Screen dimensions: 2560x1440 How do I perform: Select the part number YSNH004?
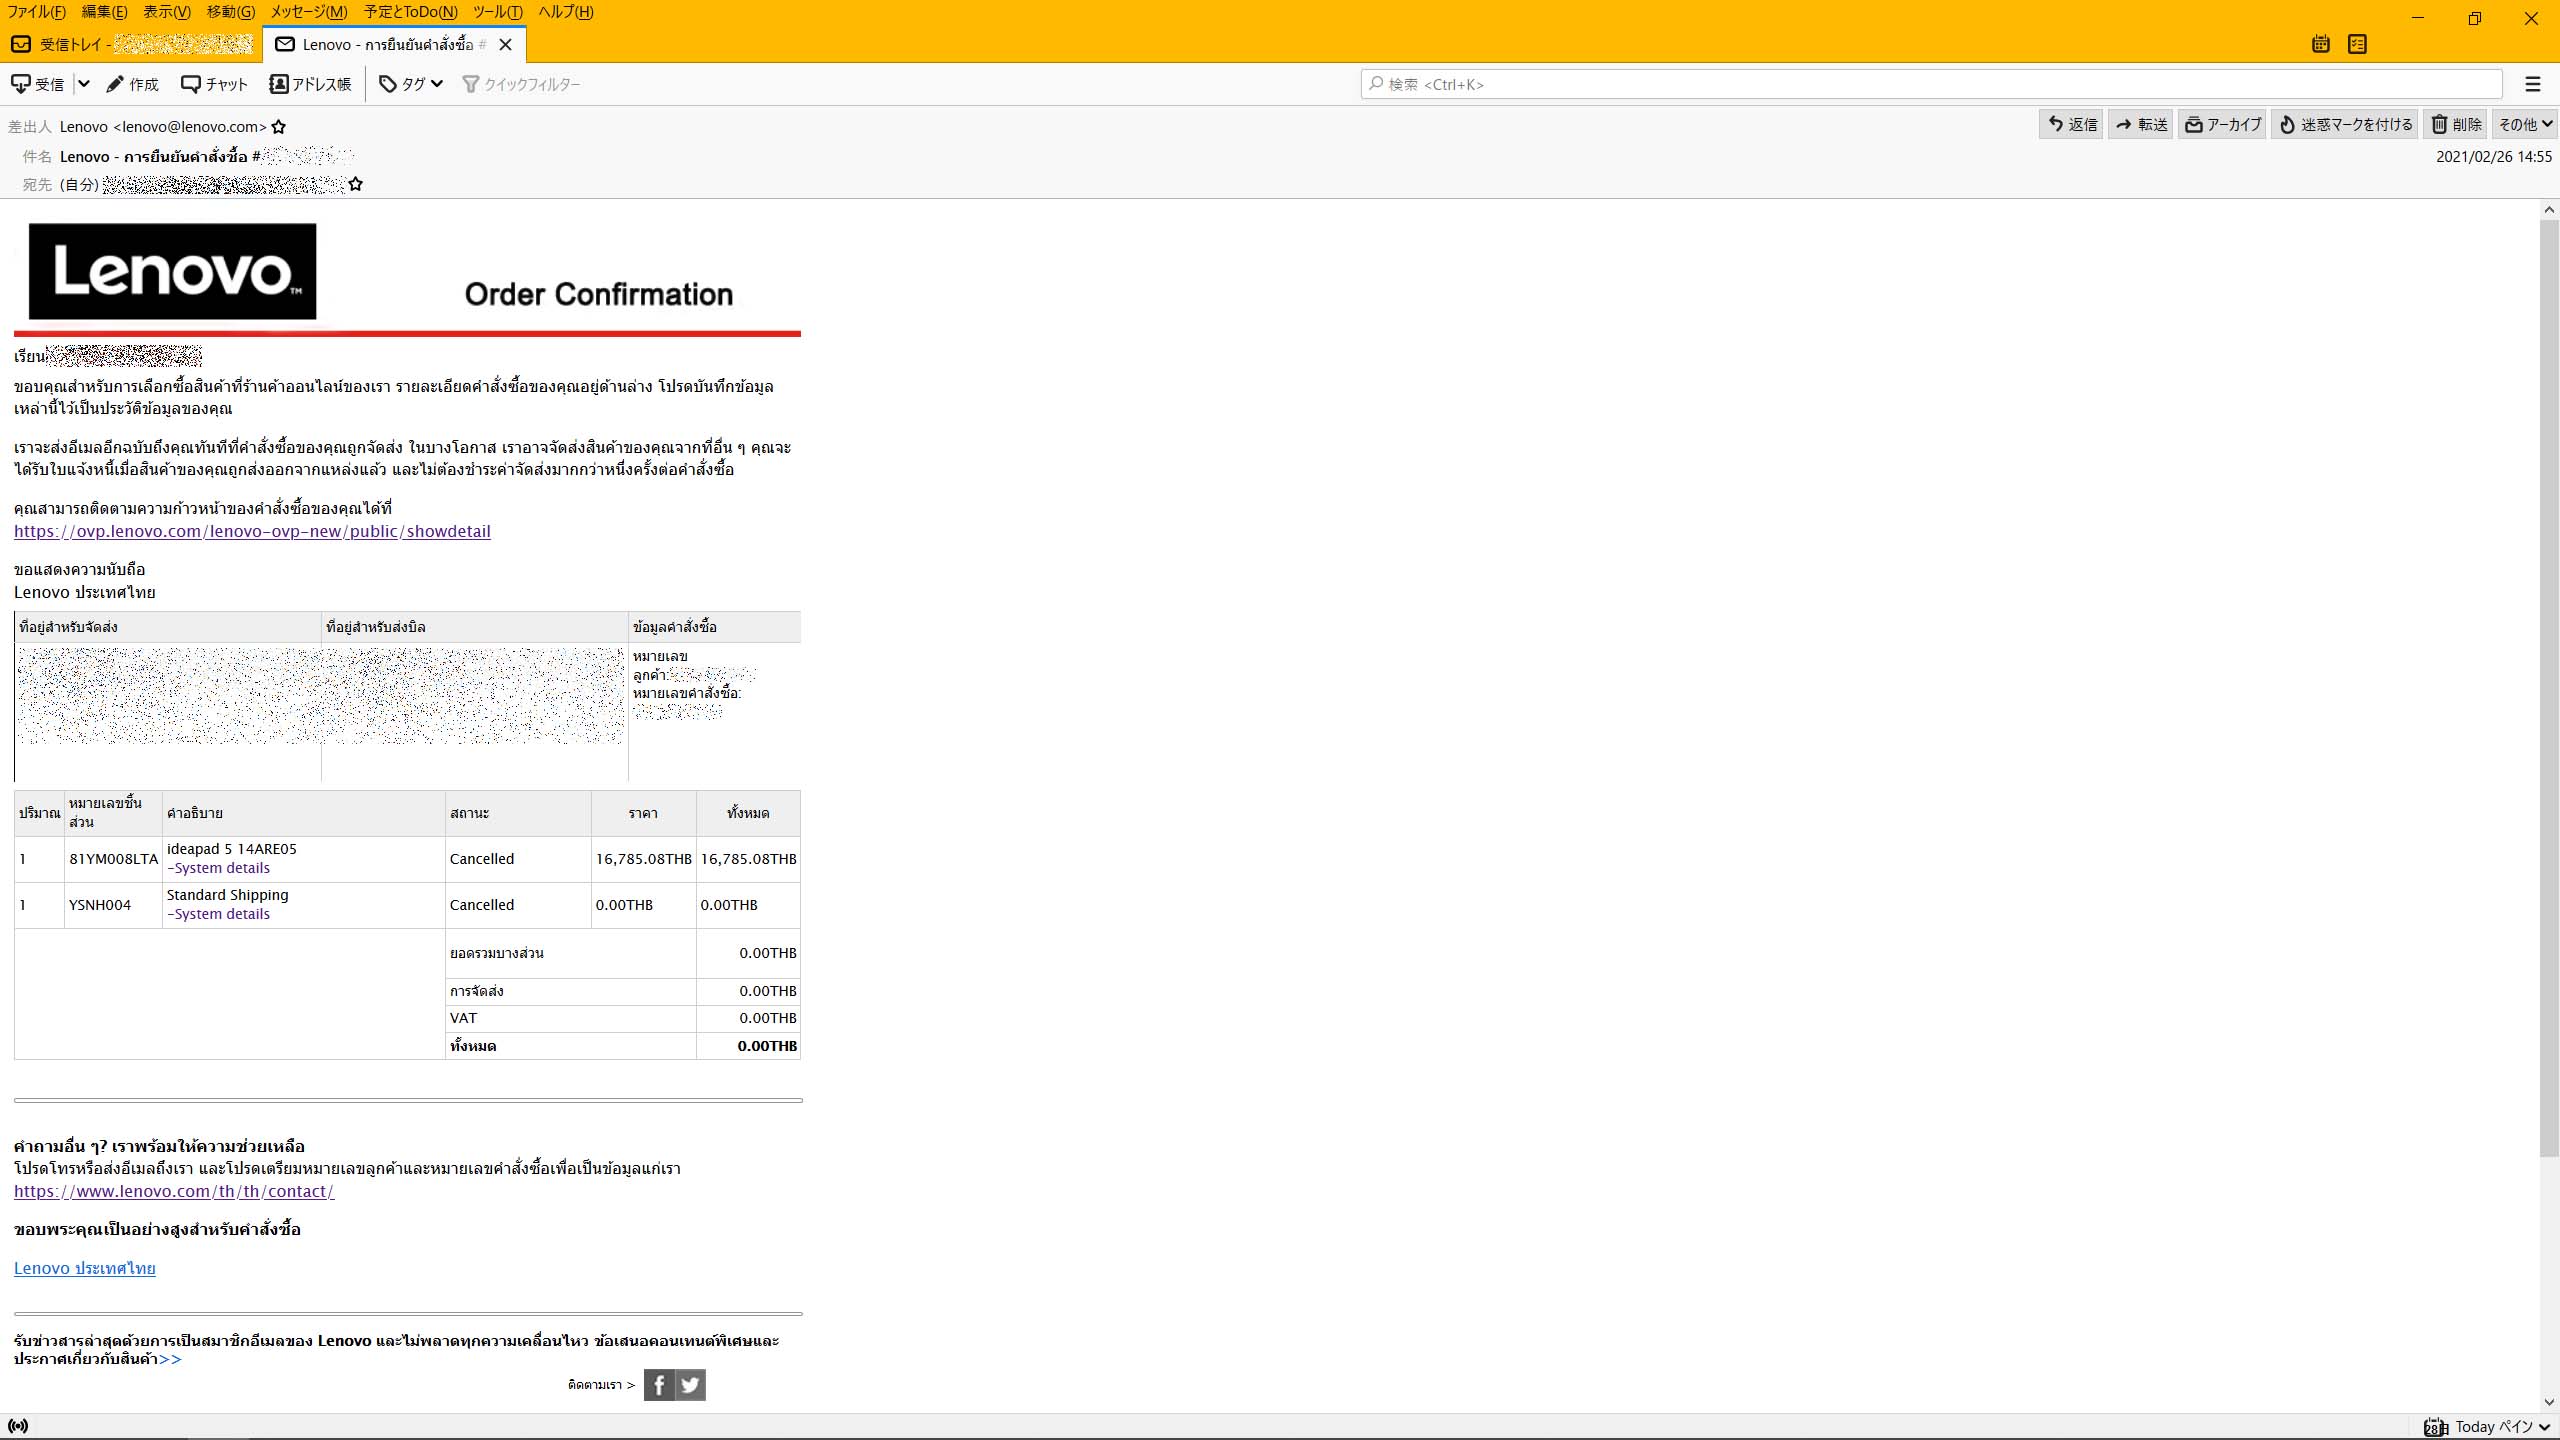[x=100, y=905]
